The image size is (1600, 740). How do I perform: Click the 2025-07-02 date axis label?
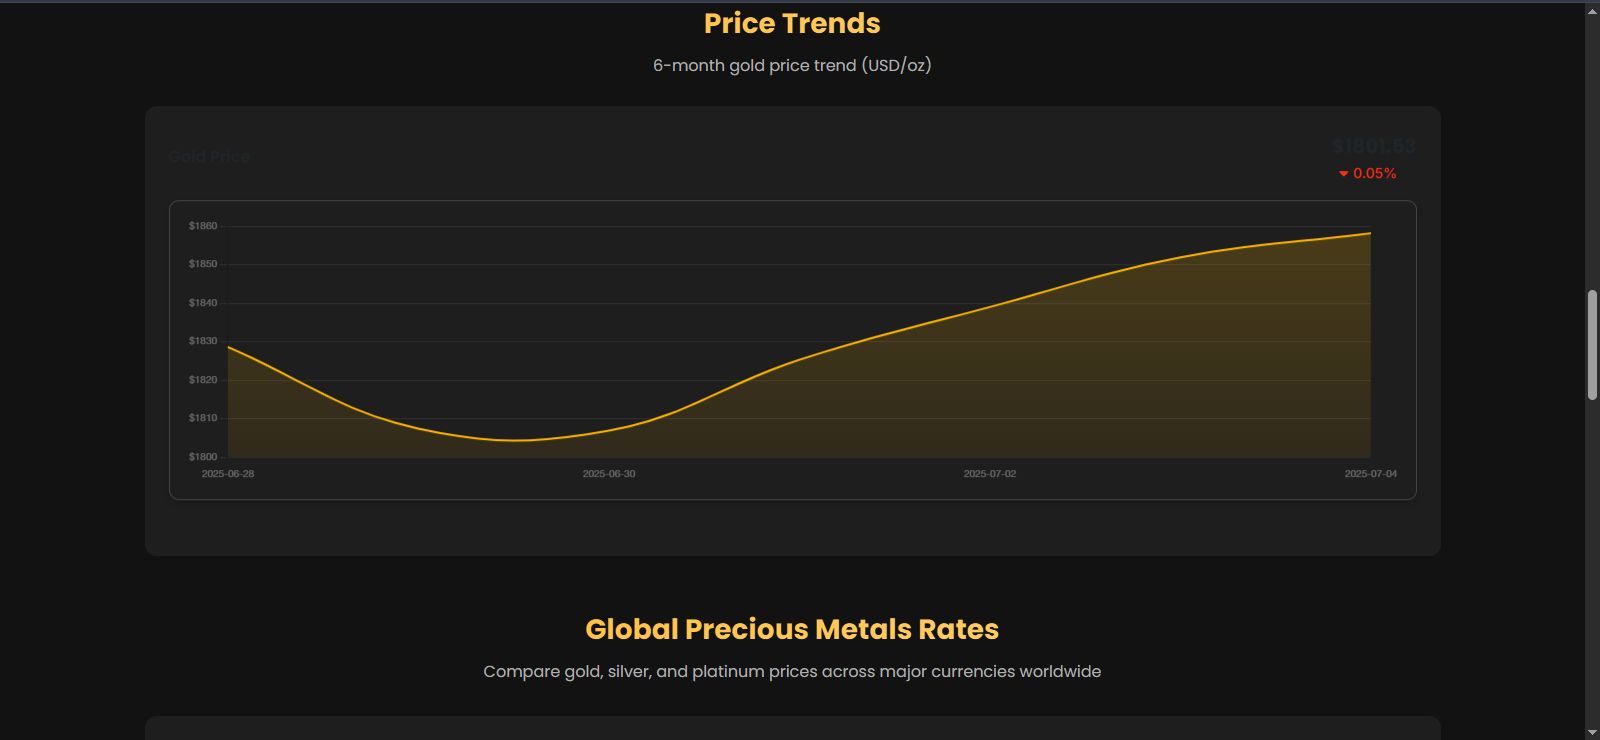pos(990,474)
